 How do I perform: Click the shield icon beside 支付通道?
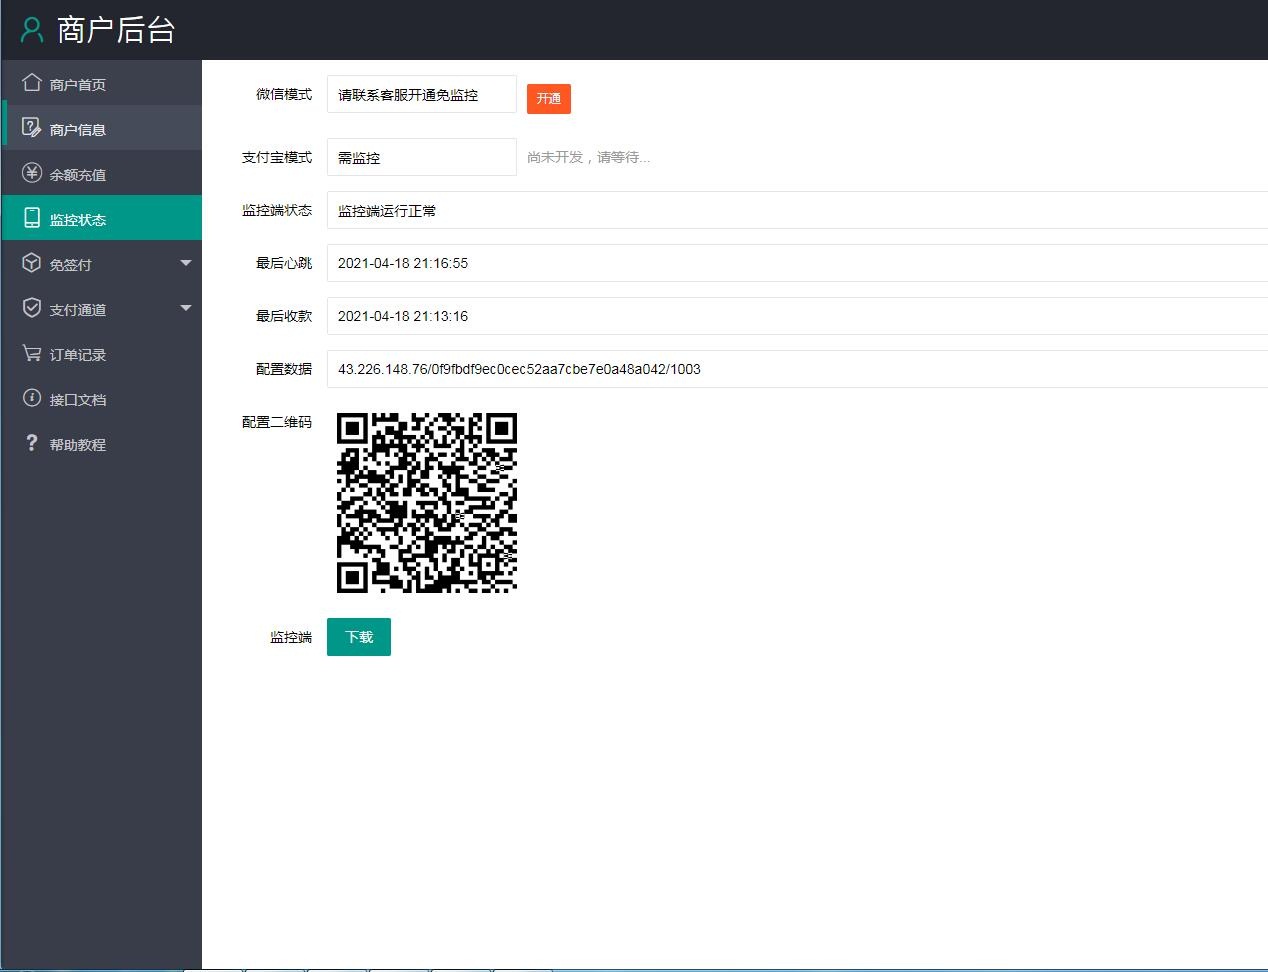pyautogui.click(x=32, y=308)
